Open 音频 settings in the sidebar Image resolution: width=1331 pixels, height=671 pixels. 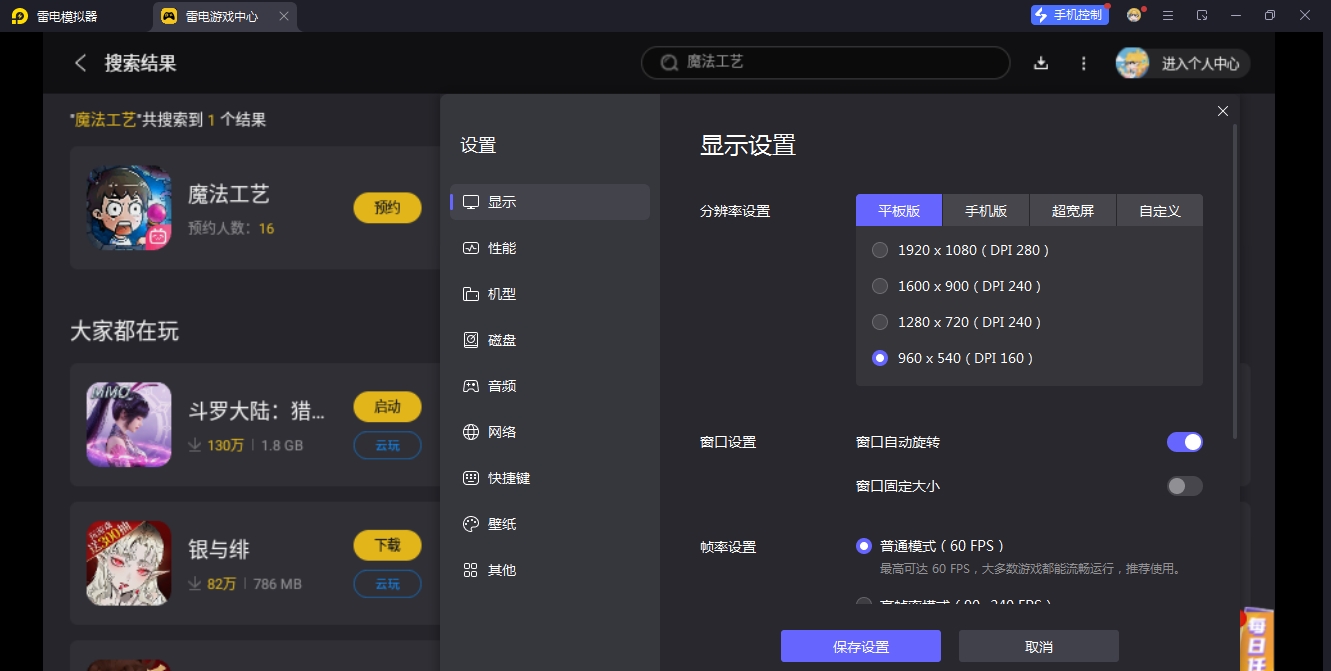[550, 386]
